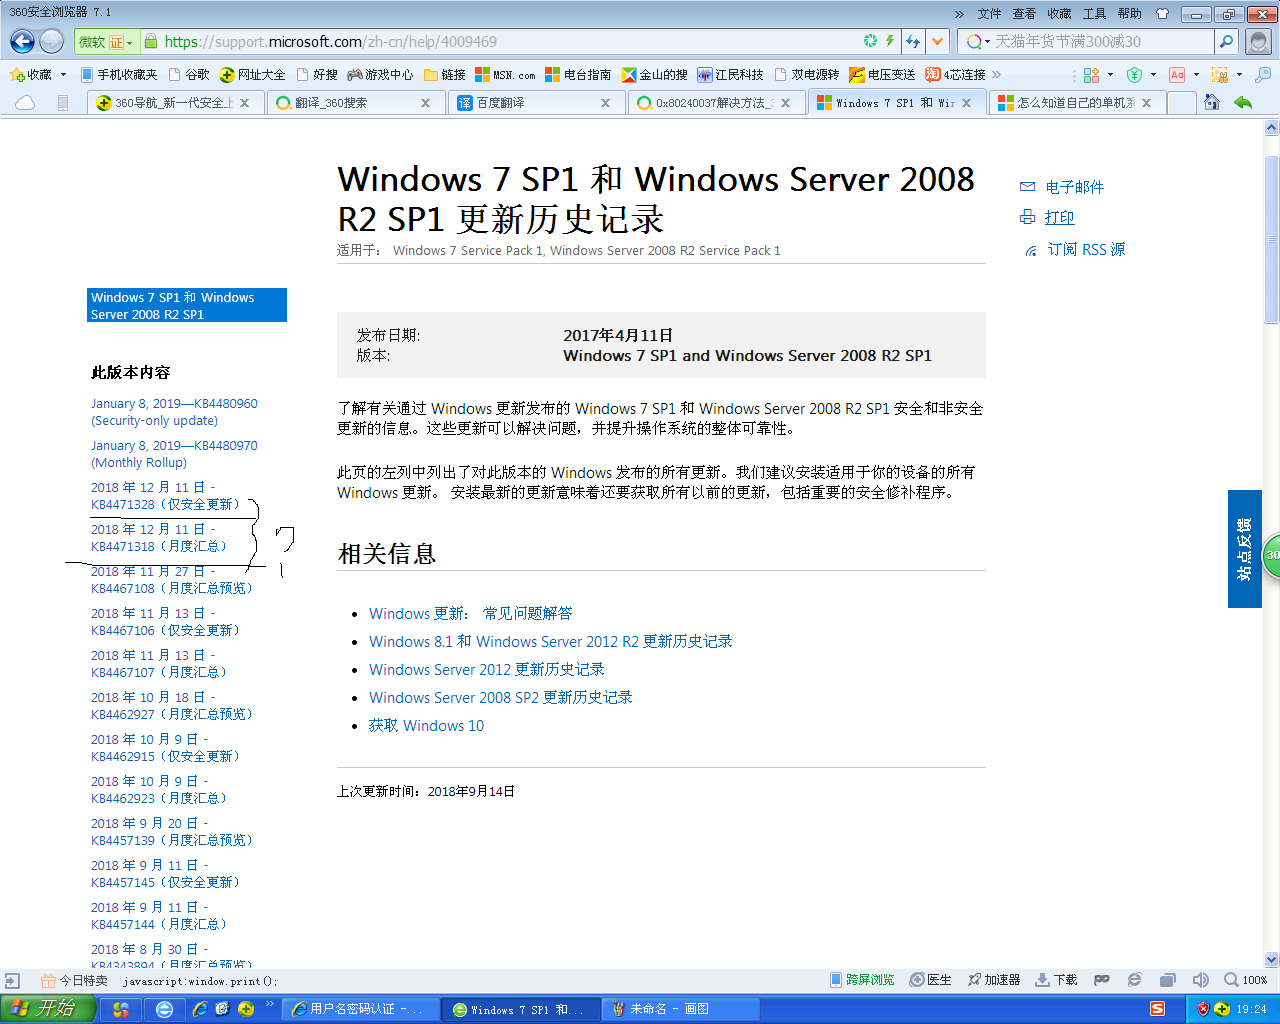The image size is (1280, 1024).
Task: Switch to the 0x80240037解决方法 tab
Action: pyautogui.click(x=715, y=103)
